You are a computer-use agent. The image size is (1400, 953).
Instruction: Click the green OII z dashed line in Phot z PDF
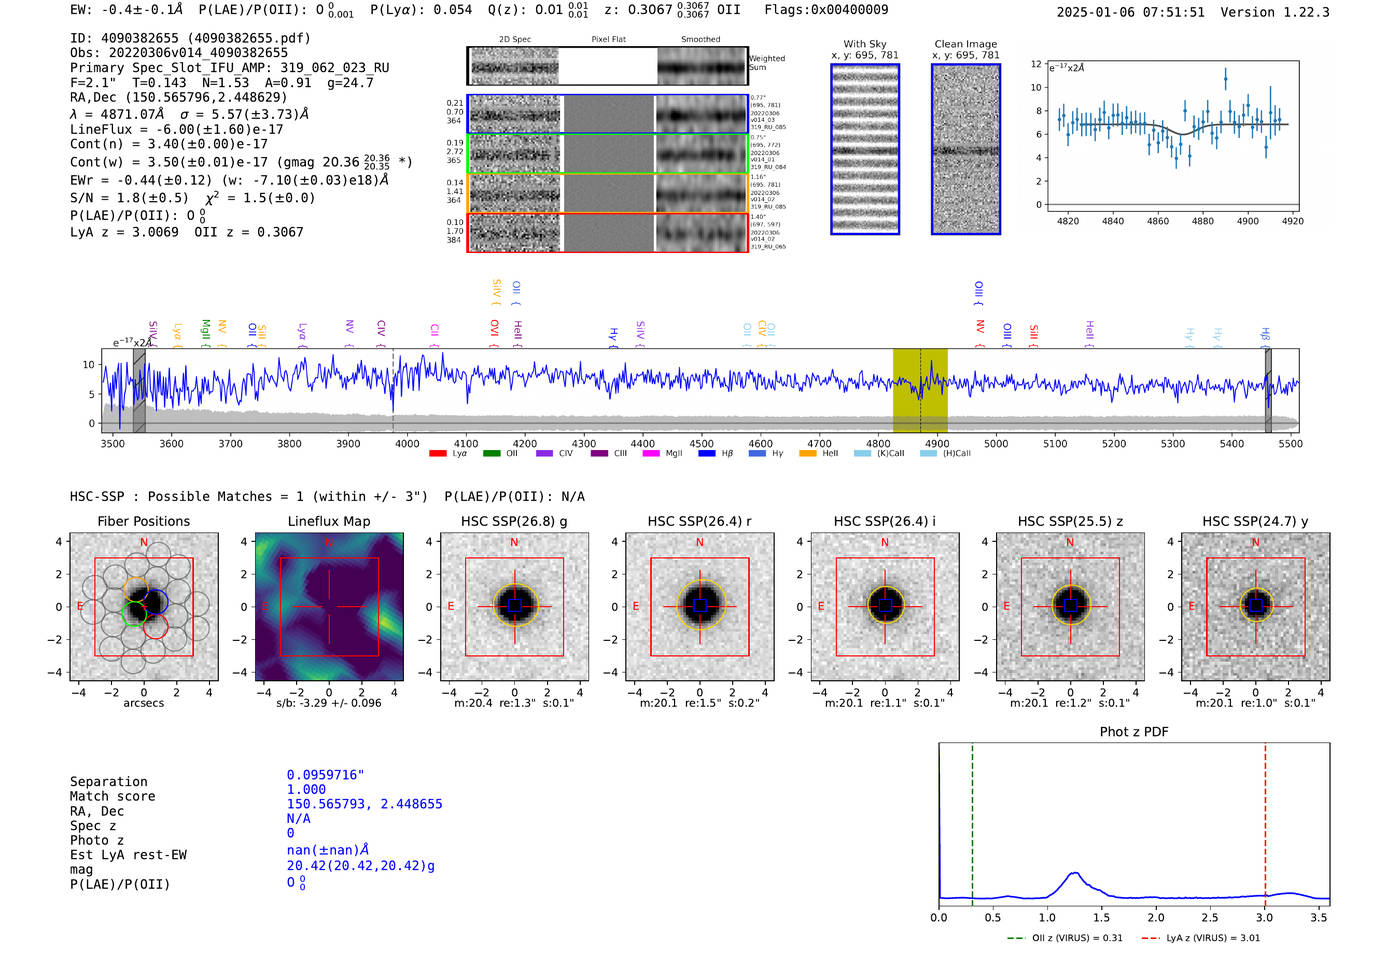pos(972,822)
